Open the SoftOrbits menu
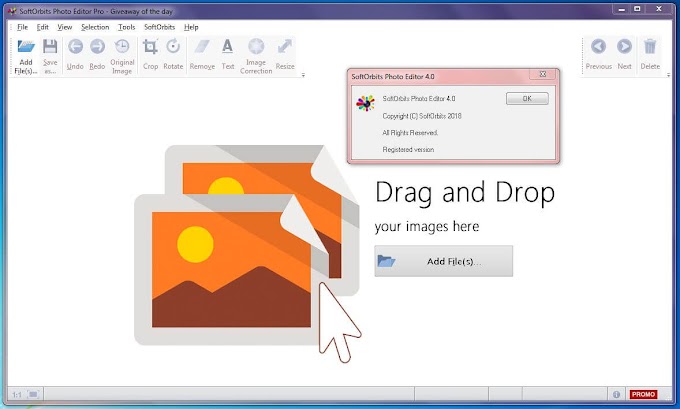Screen dimensions: 680x409 coord(159,27)
